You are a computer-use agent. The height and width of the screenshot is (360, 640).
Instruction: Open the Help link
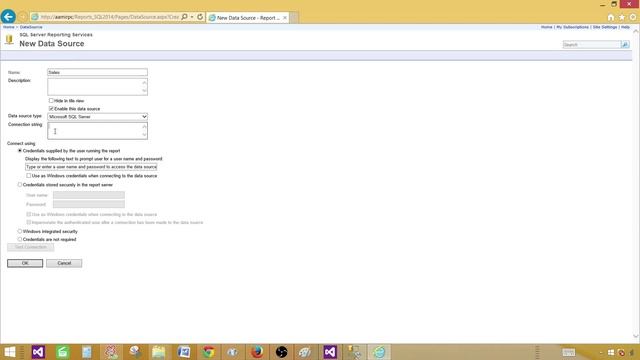(x=625, y=27)
